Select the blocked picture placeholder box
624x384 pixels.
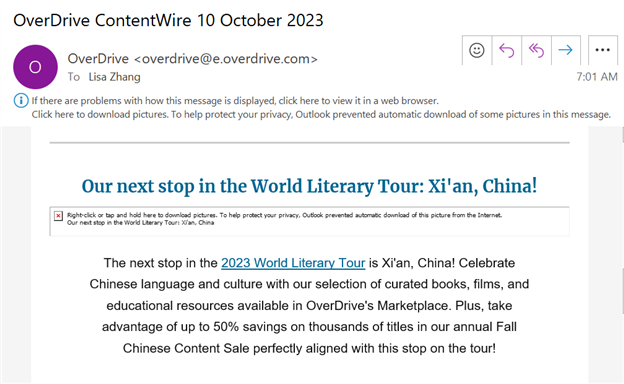309,221
